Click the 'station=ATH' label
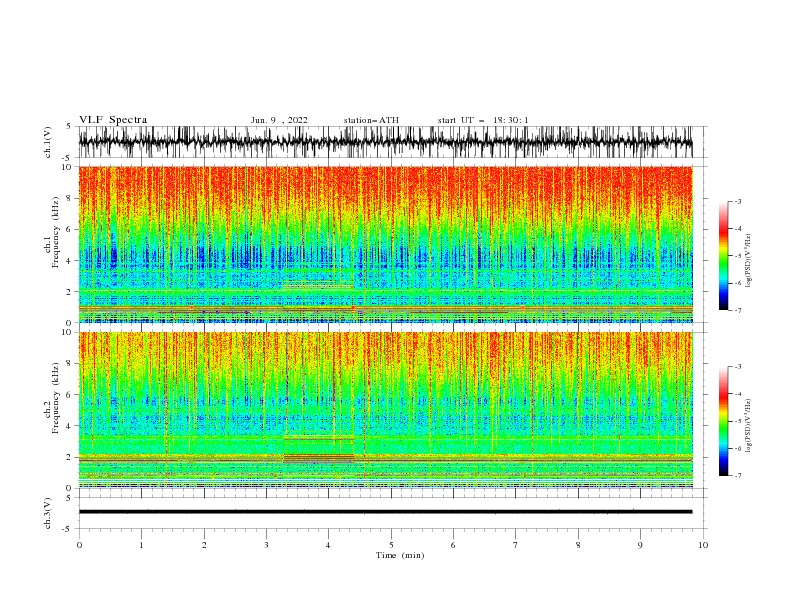792x612 pixels. click(x=371, y=120)
